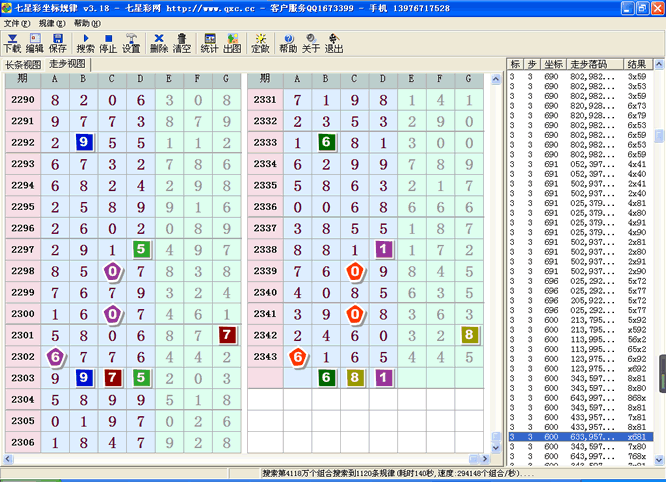Select highlighted result row x681
The image size is (666, 482).
click(x=581, y=437)
